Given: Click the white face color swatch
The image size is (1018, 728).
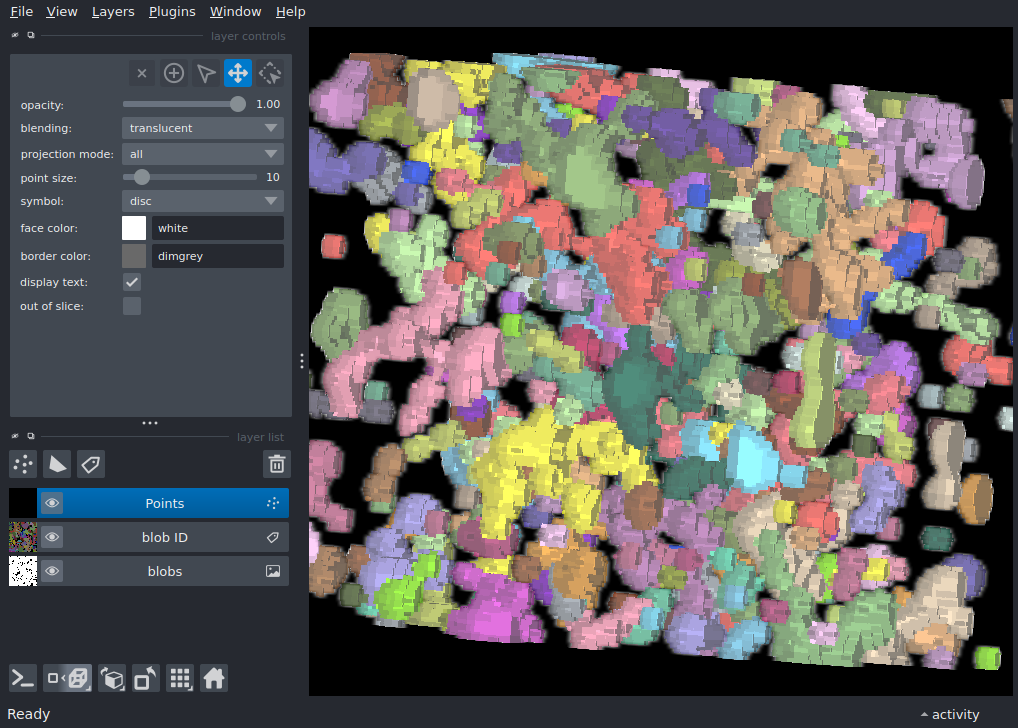Looking at the screenshot, I should coord(134,228).
